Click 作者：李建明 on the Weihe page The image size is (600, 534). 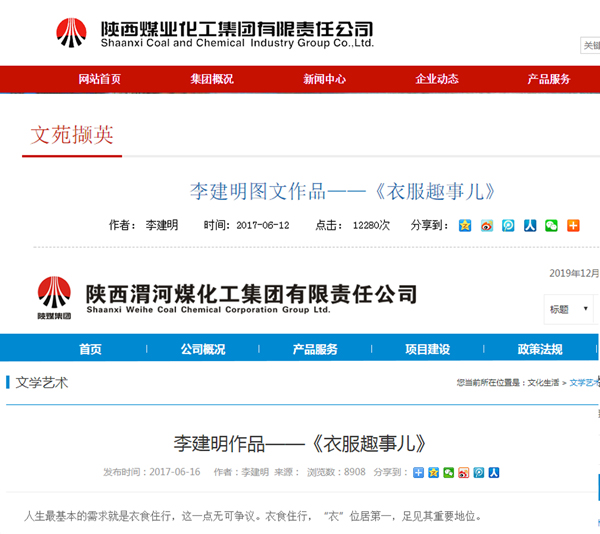pos(241,472)
